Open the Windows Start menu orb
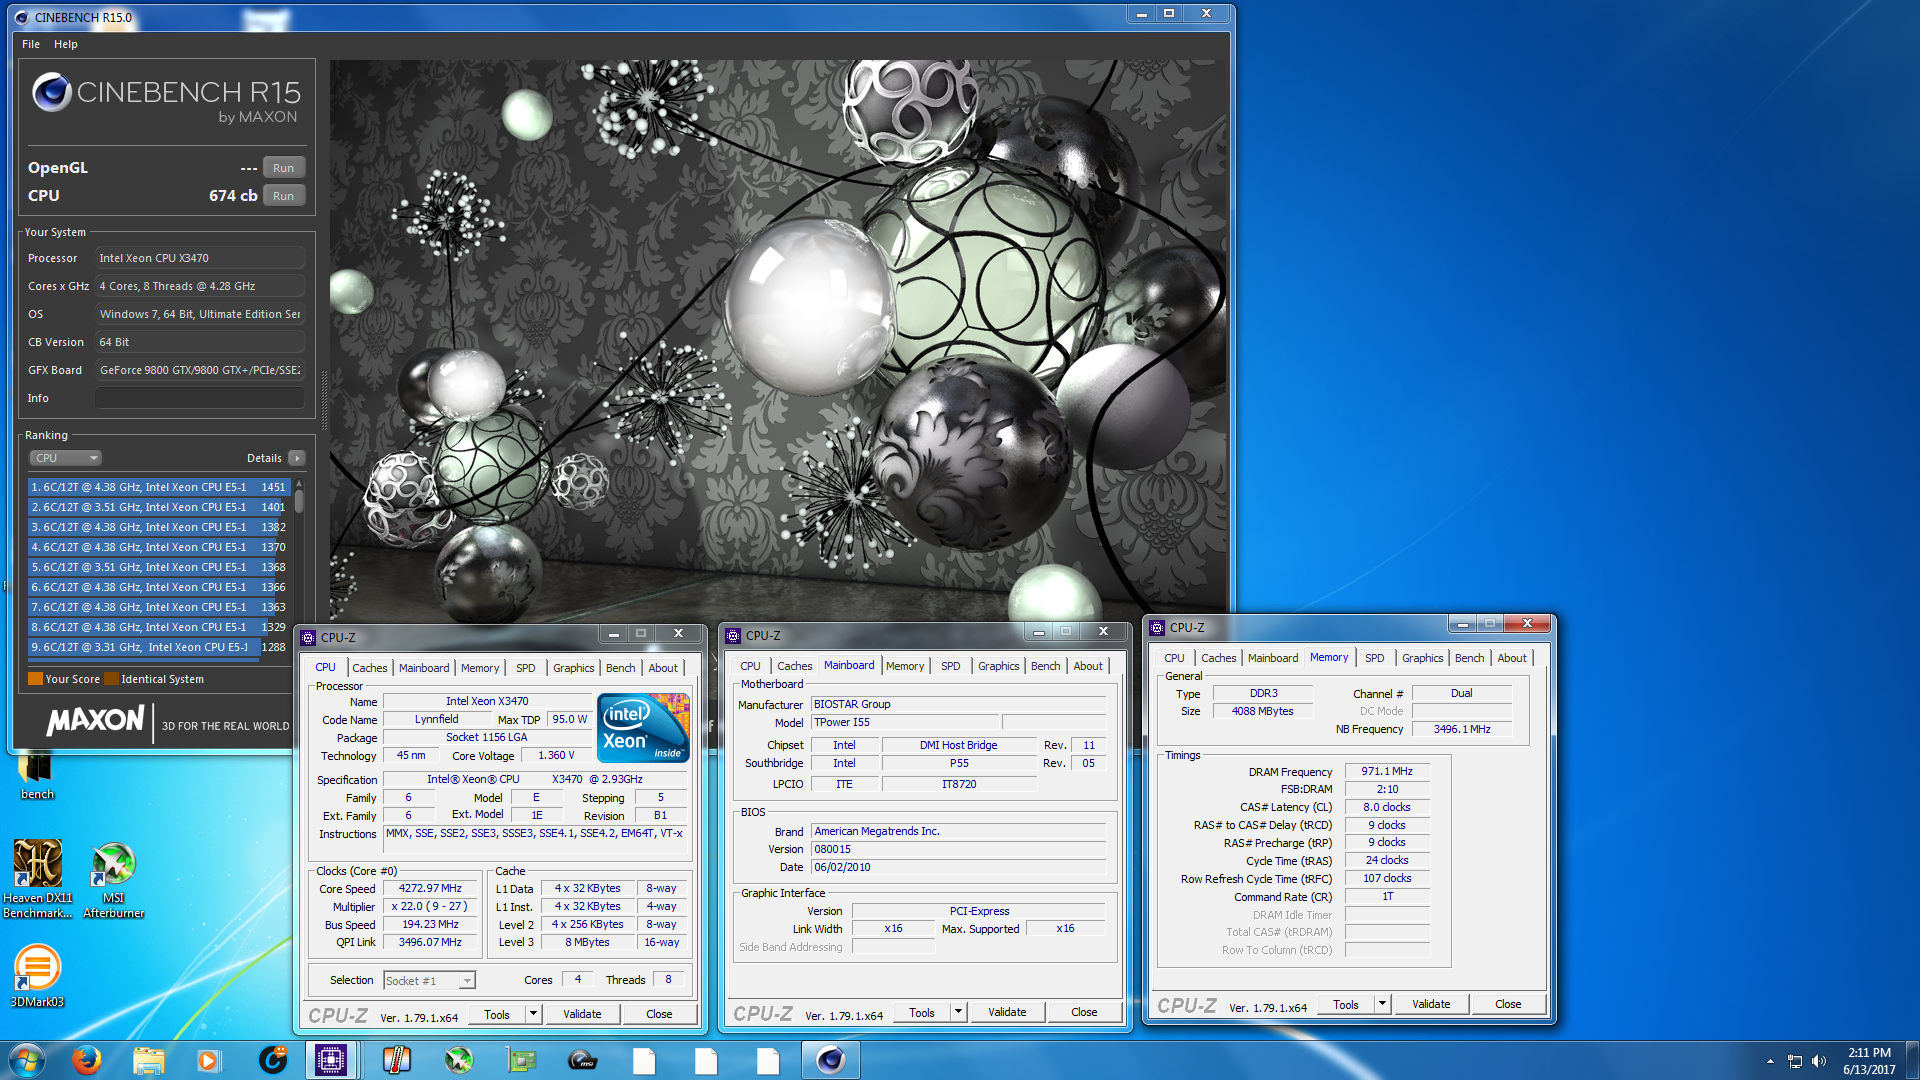 pos(27,1060)
